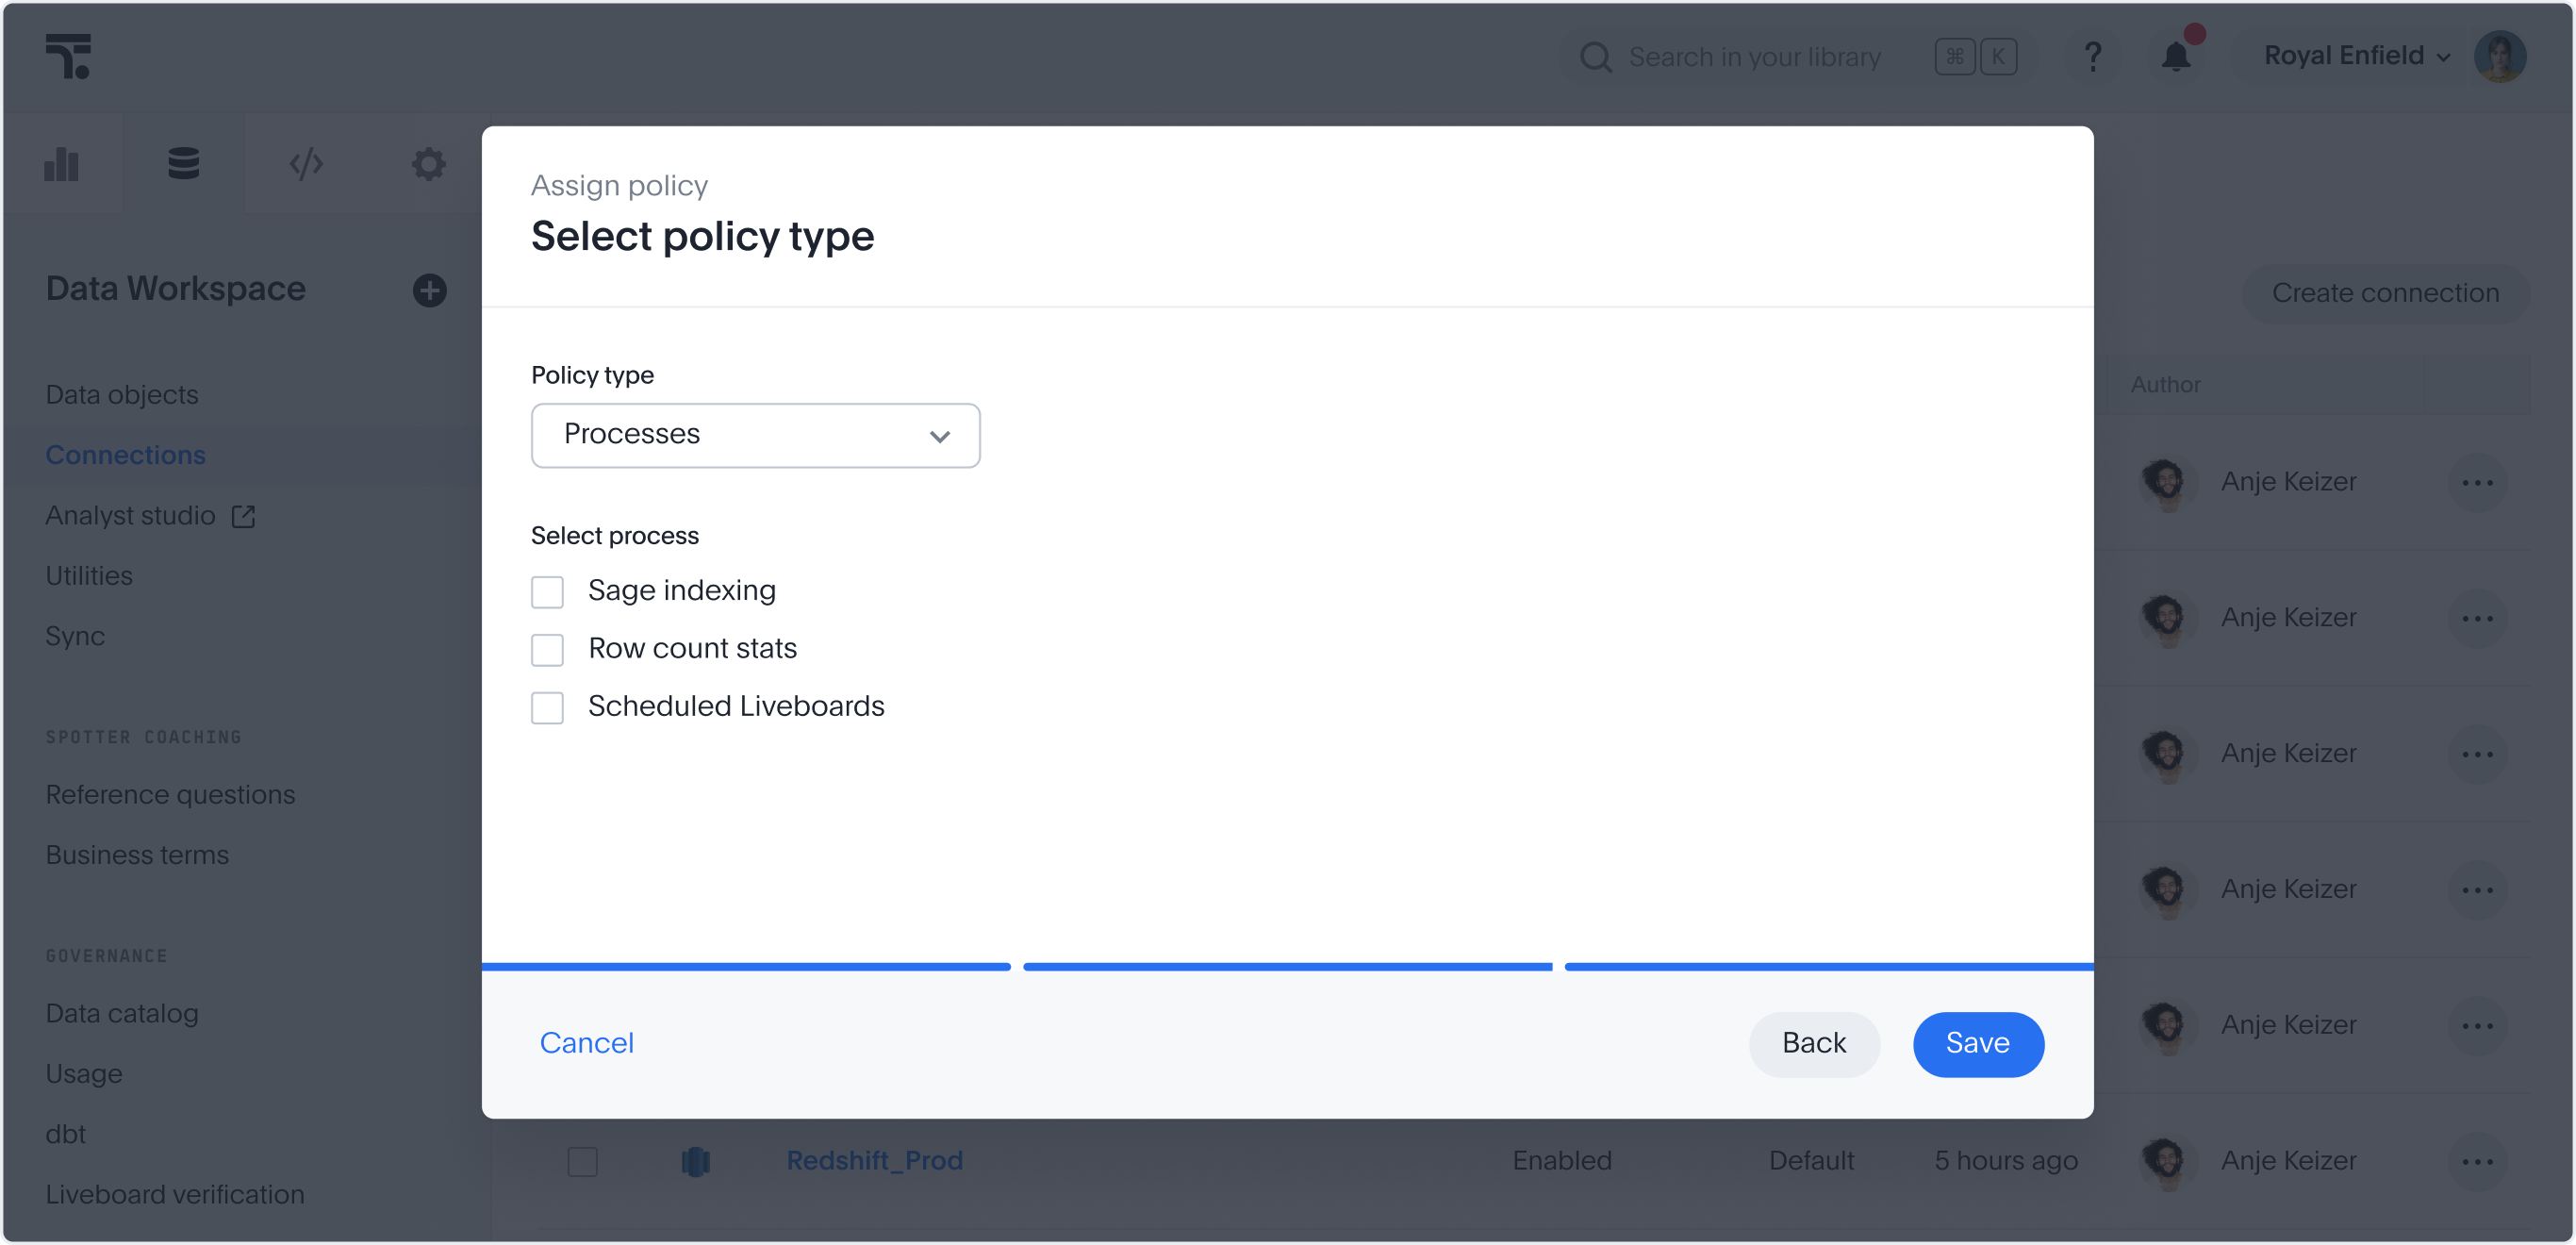Open the notifications bell icon
The width and height of the screenshot is (2576, 1245).
[2176, 56]
